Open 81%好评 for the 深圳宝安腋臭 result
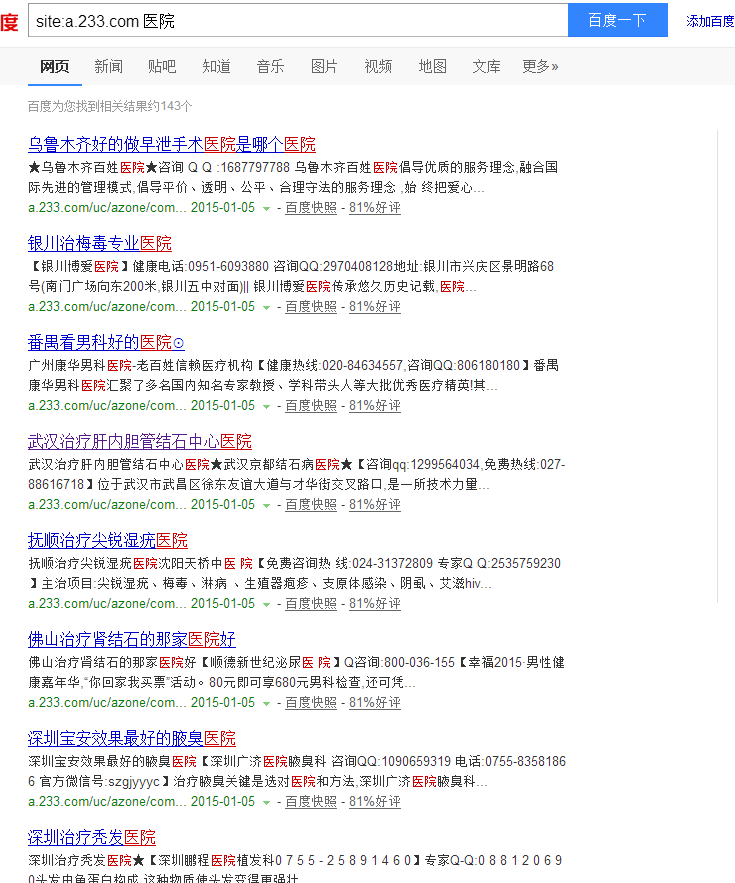This screenshot has height=883, width=735. point(375,802)
